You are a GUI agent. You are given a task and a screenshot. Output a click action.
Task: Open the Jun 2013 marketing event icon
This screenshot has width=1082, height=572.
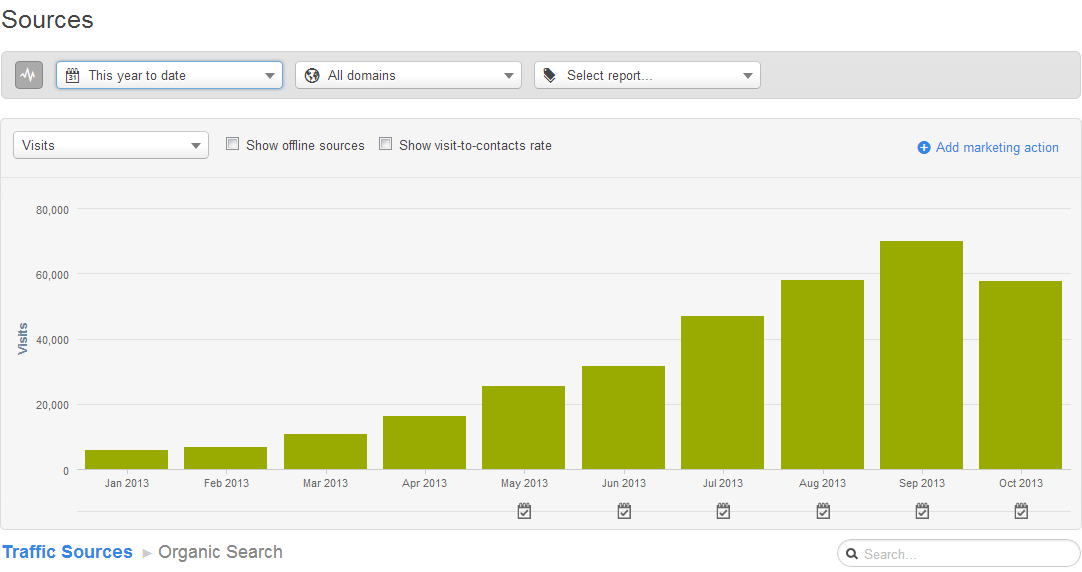pos(624,511)
